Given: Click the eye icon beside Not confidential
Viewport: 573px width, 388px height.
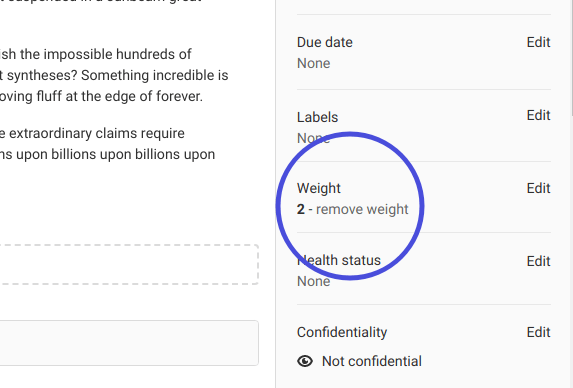Looking at the screenshot, I should point(305,361).
